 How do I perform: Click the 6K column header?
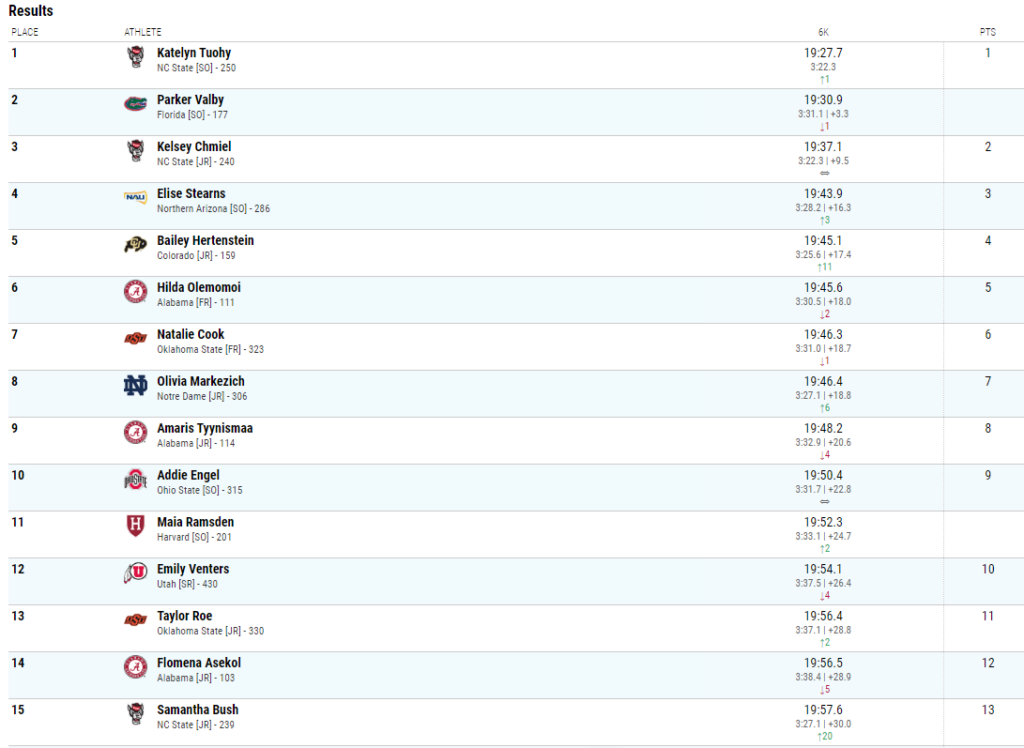click(x=823, y=32)
